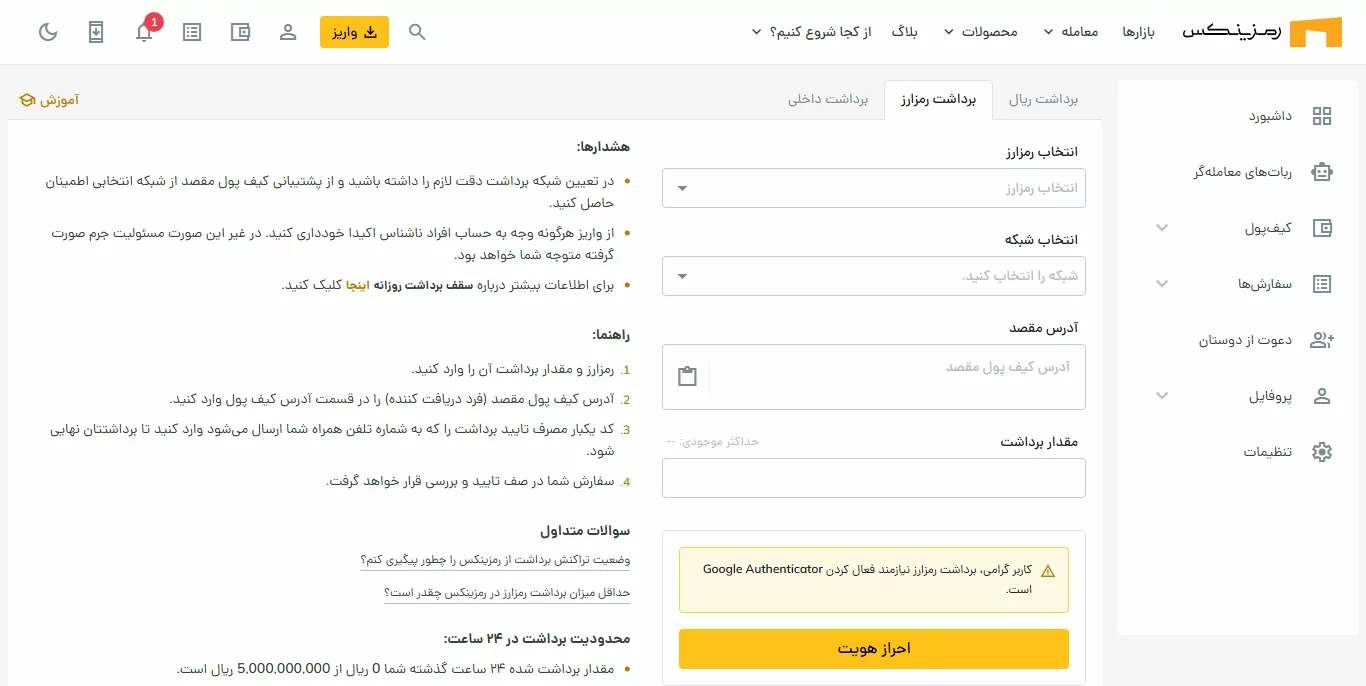Click the احراز هویت button

click(874, 649)
